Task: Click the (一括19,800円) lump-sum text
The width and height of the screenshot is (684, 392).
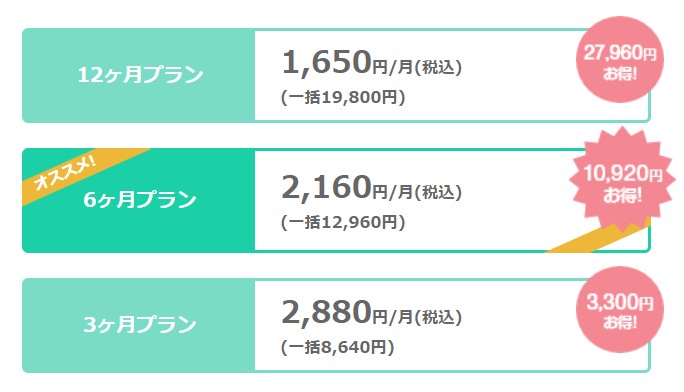Action: point(343,97)
